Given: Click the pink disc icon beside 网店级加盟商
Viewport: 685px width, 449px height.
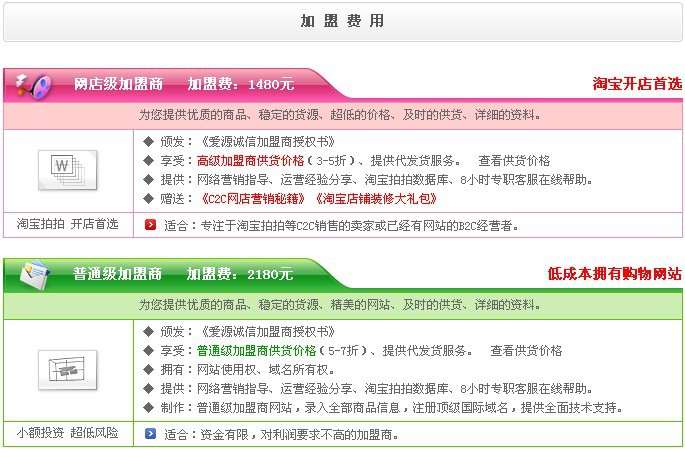Looking at the screenshot, I should (33, 85).
